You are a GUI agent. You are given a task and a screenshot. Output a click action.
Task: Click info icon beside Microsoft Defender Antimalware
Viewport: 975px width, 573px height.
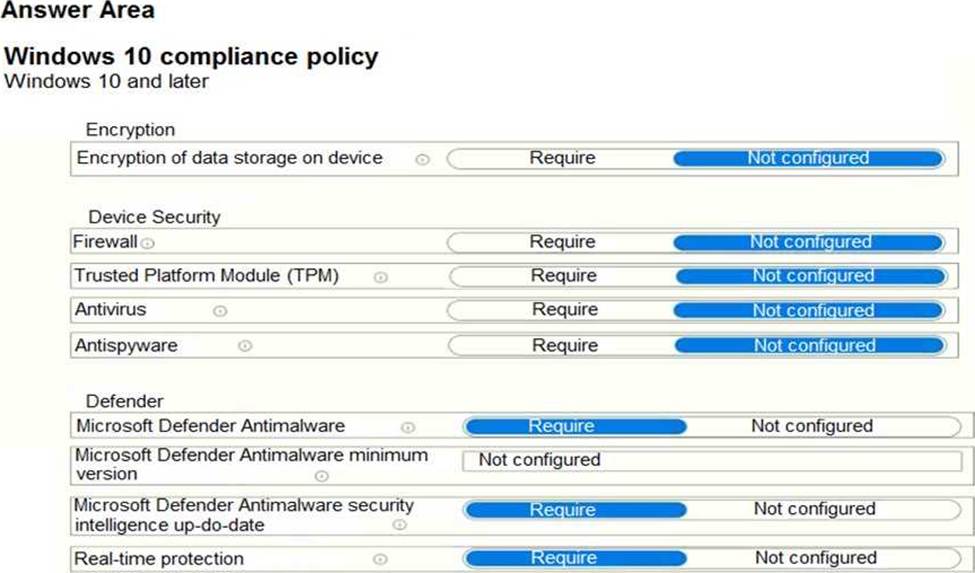click(407, 427)
